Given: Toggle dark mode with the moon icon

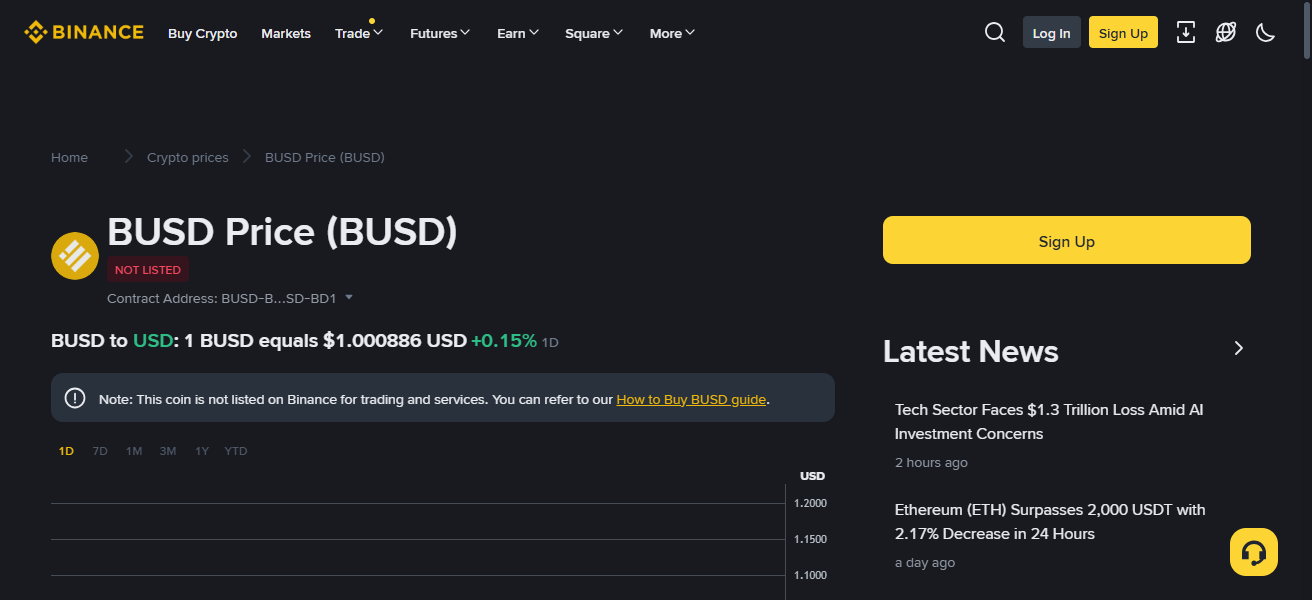Looking at the screenshot, I should (1265, 32).
